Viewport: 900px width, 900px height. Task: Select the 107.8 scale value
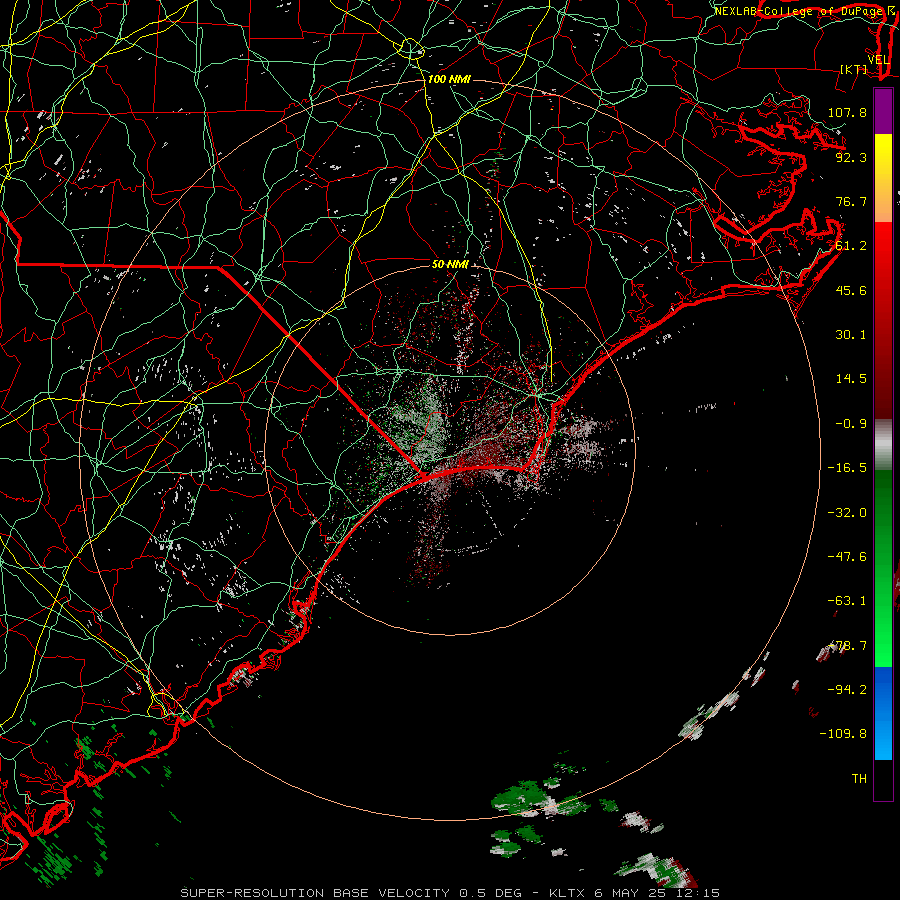847,112
